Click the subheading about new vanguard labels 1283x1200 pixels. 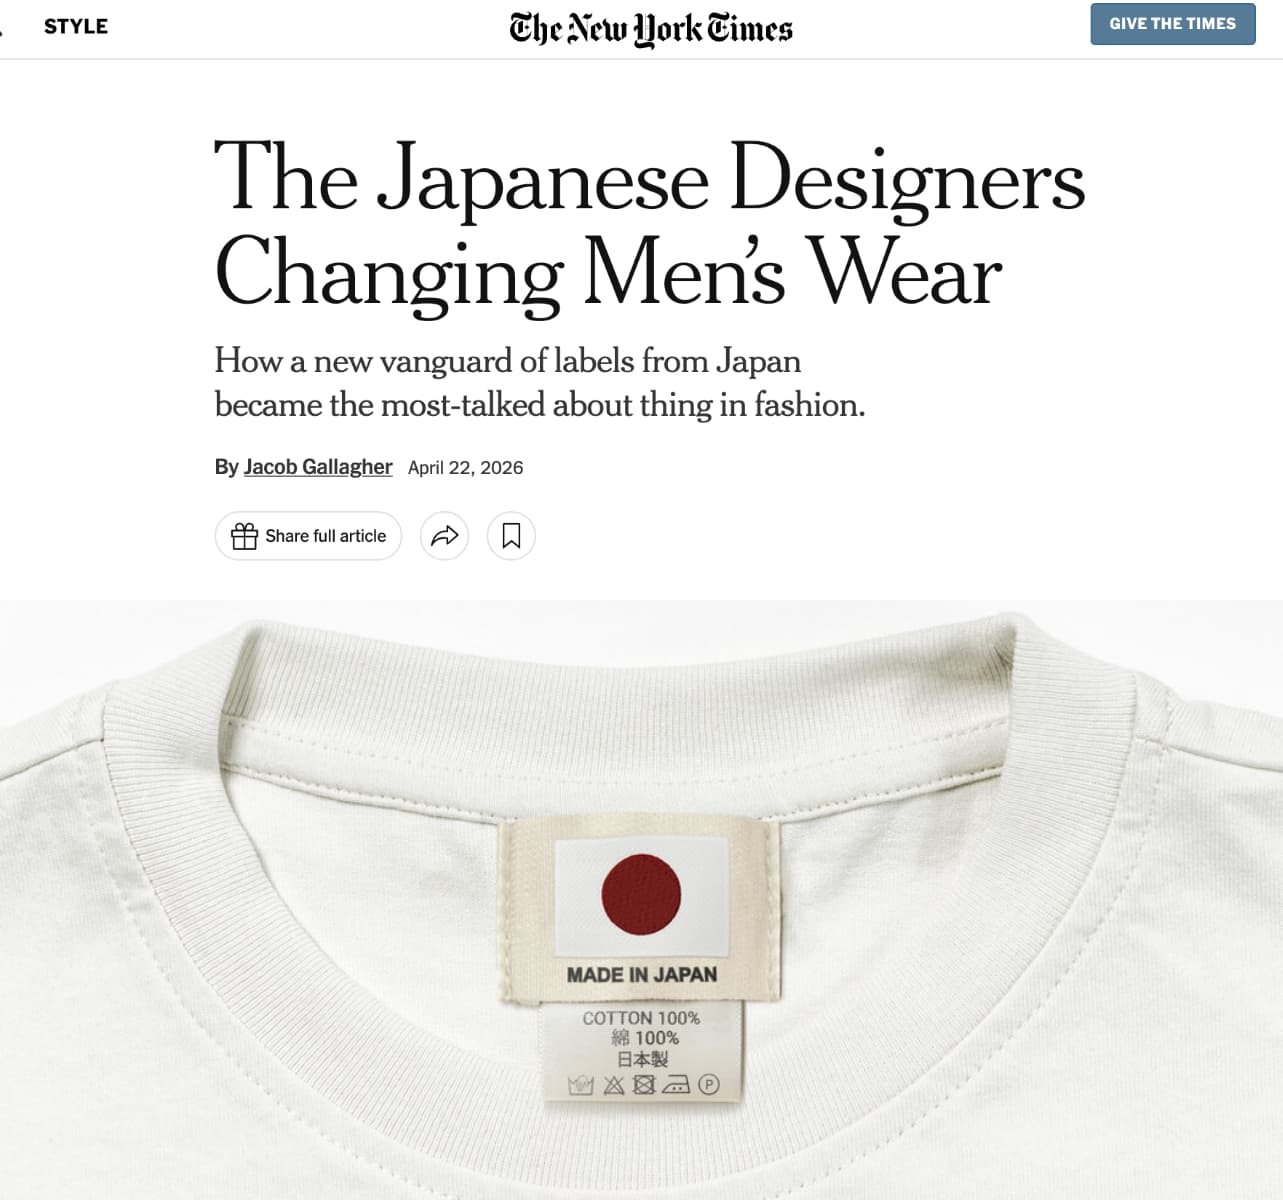540,383
